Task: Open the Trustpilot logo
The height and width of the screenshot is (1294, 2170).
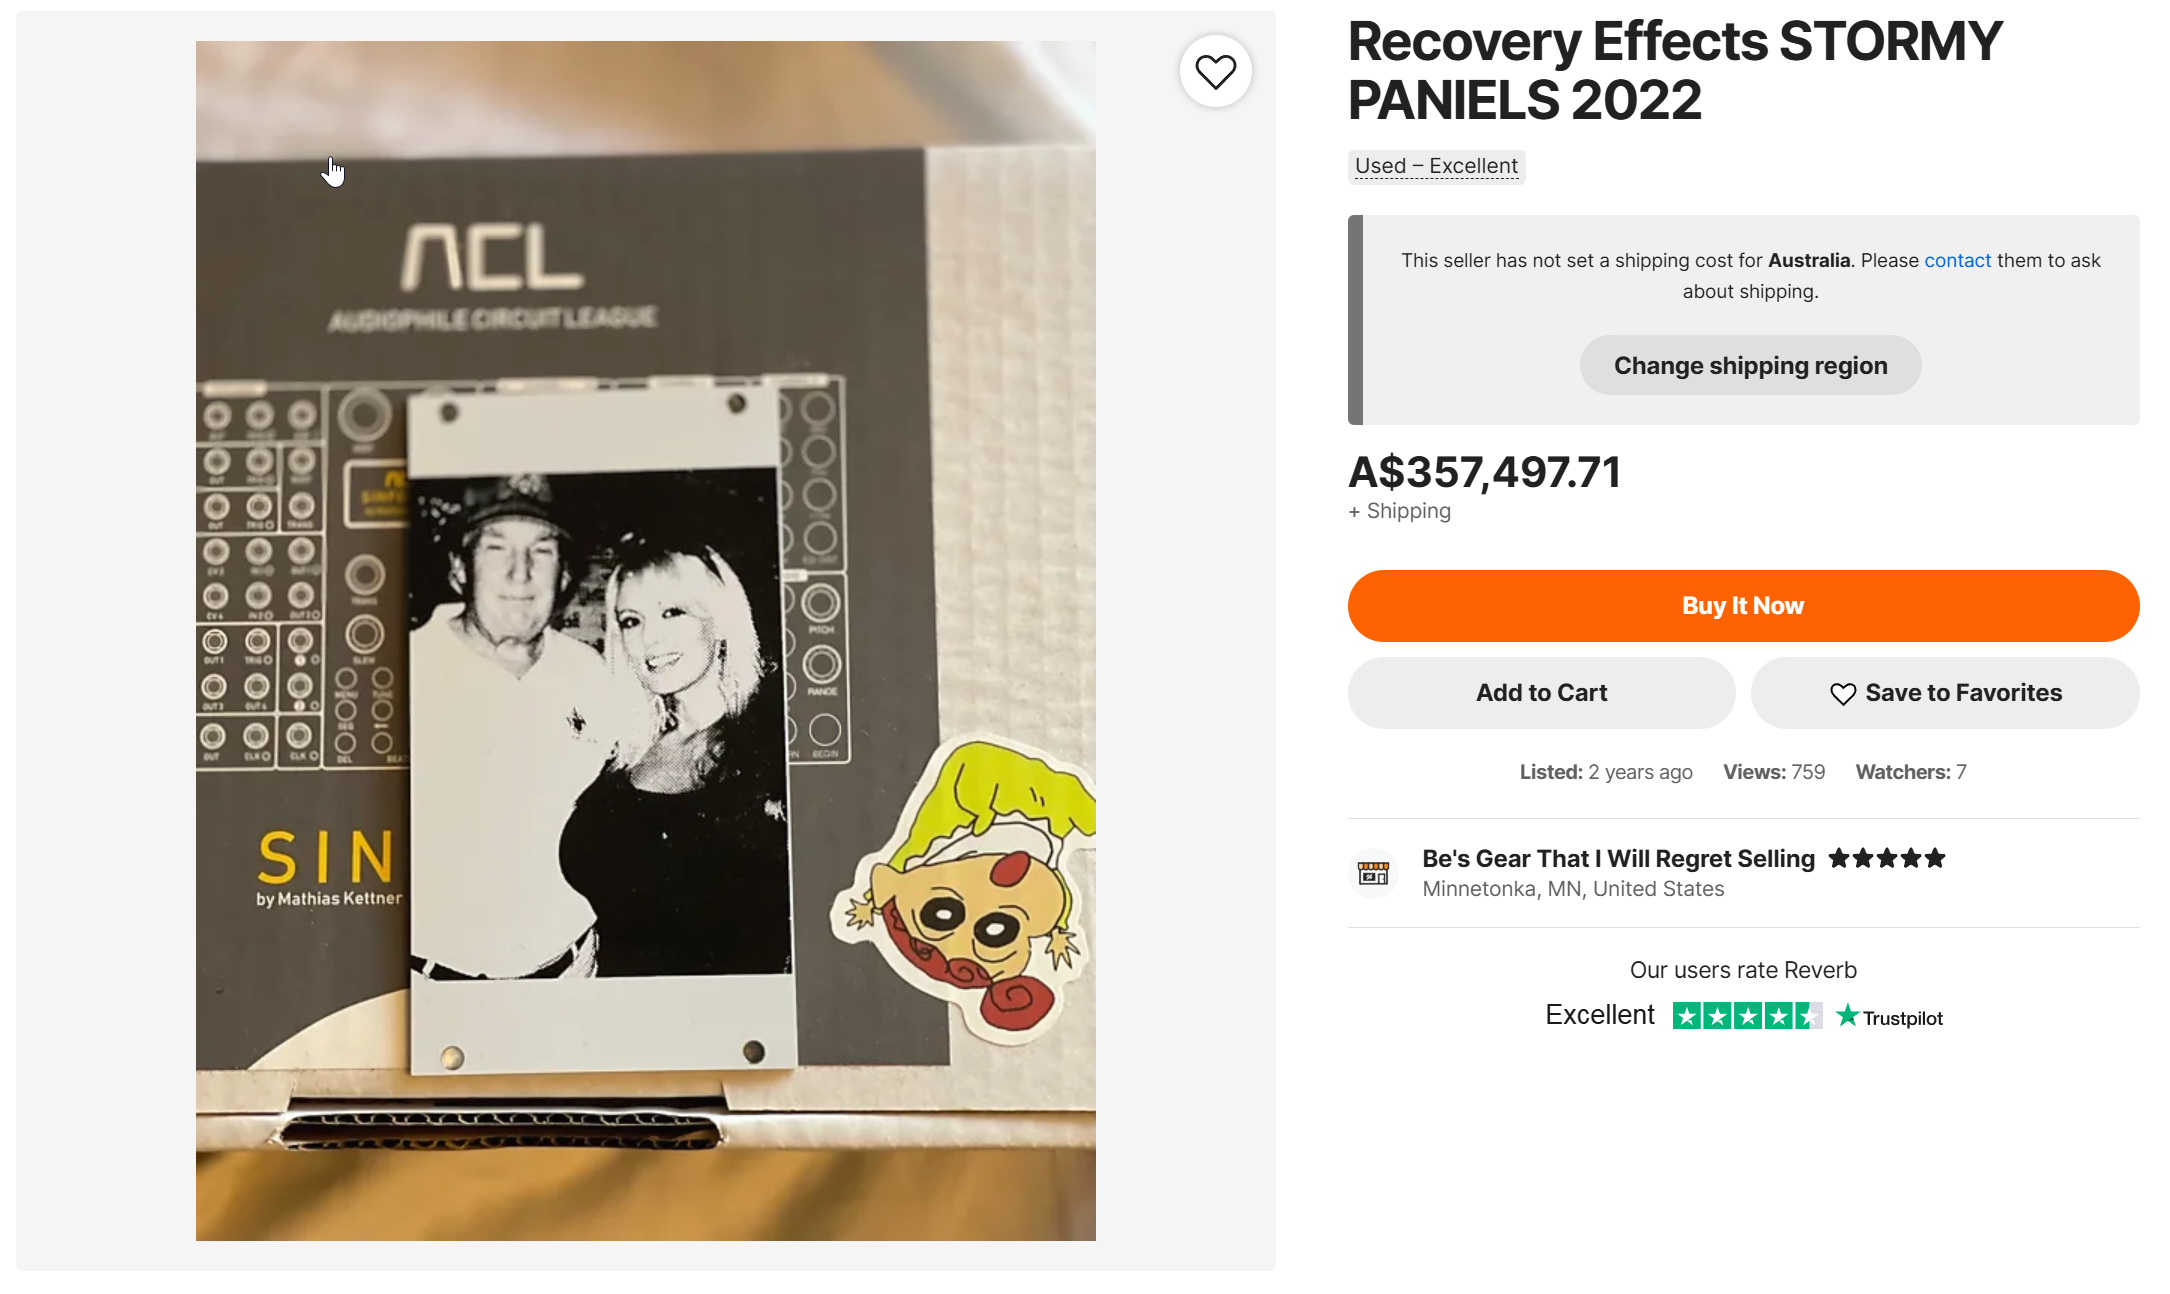Action: coord(1890,1017)
